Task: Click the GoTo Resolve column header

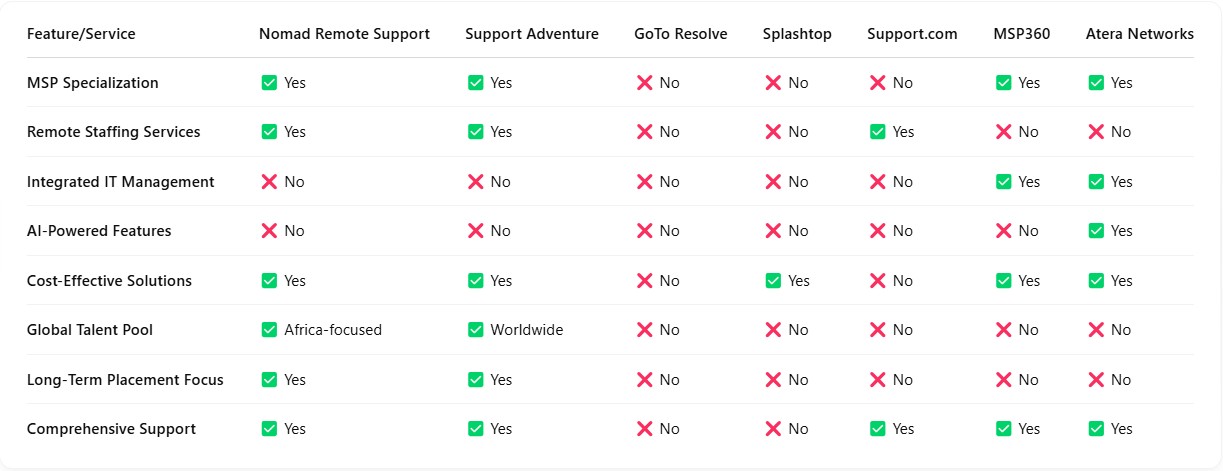Action: click(x=681, y=34)
